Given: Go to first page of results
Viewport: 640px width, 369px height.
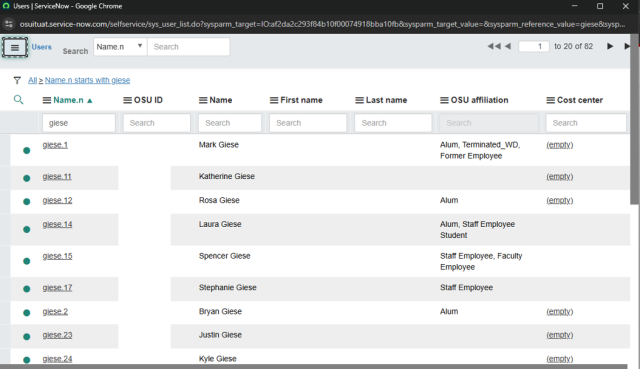Looking at the screenshot, I should pyautogui.click(x=494, y=47).
